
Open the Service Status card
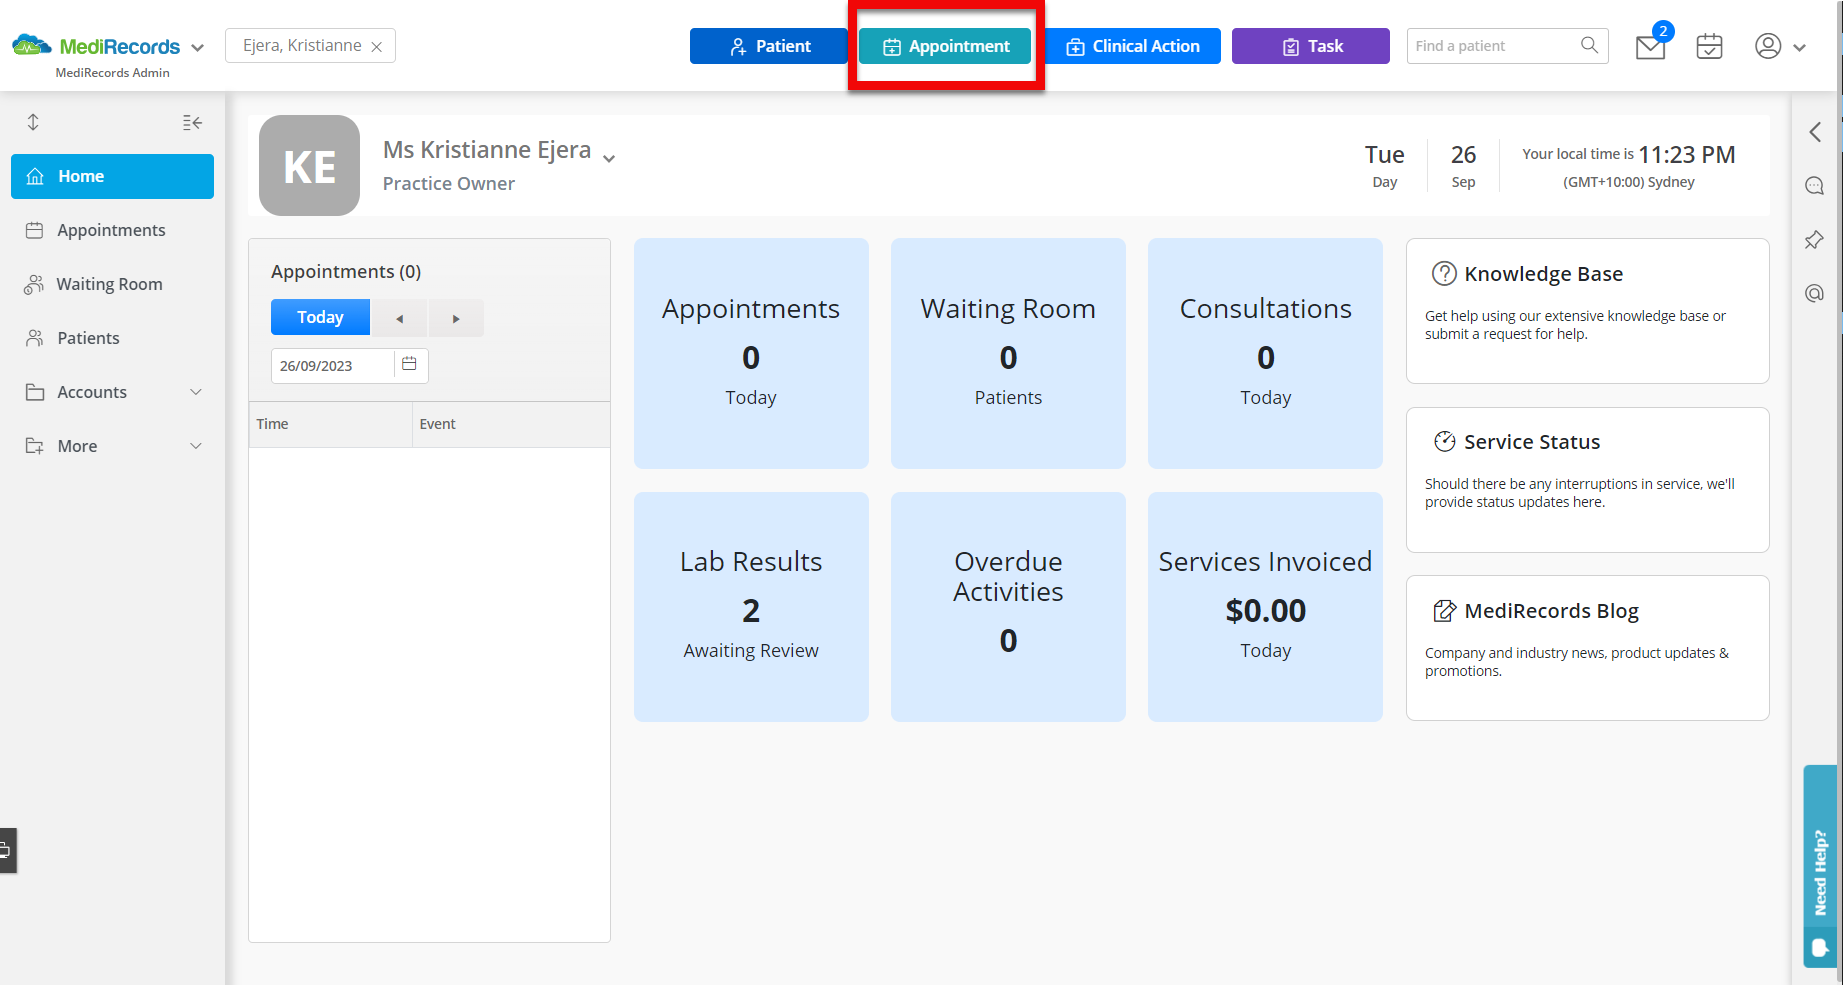[x=1588, y=480]
